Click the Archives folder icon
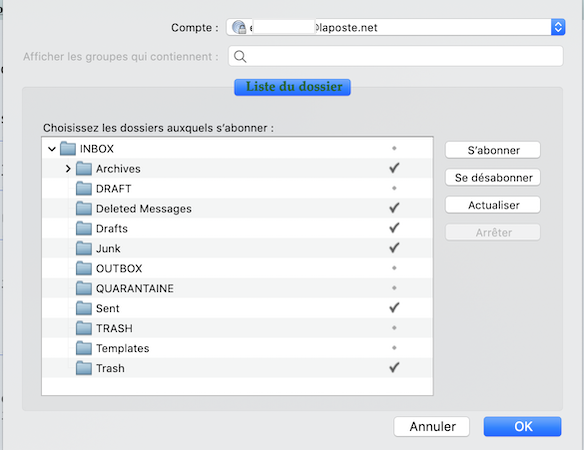The height and width of the screenshot is (450, 584). [84, 169]
